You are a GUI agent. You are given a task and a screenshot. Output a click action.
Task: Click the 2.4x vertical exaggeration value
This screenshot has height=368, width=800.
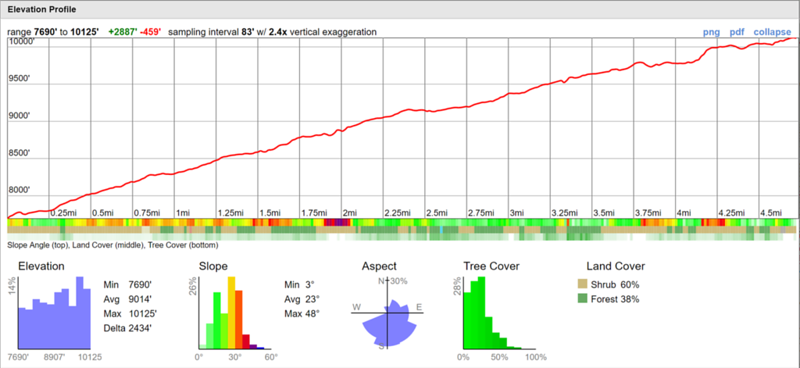278,32
